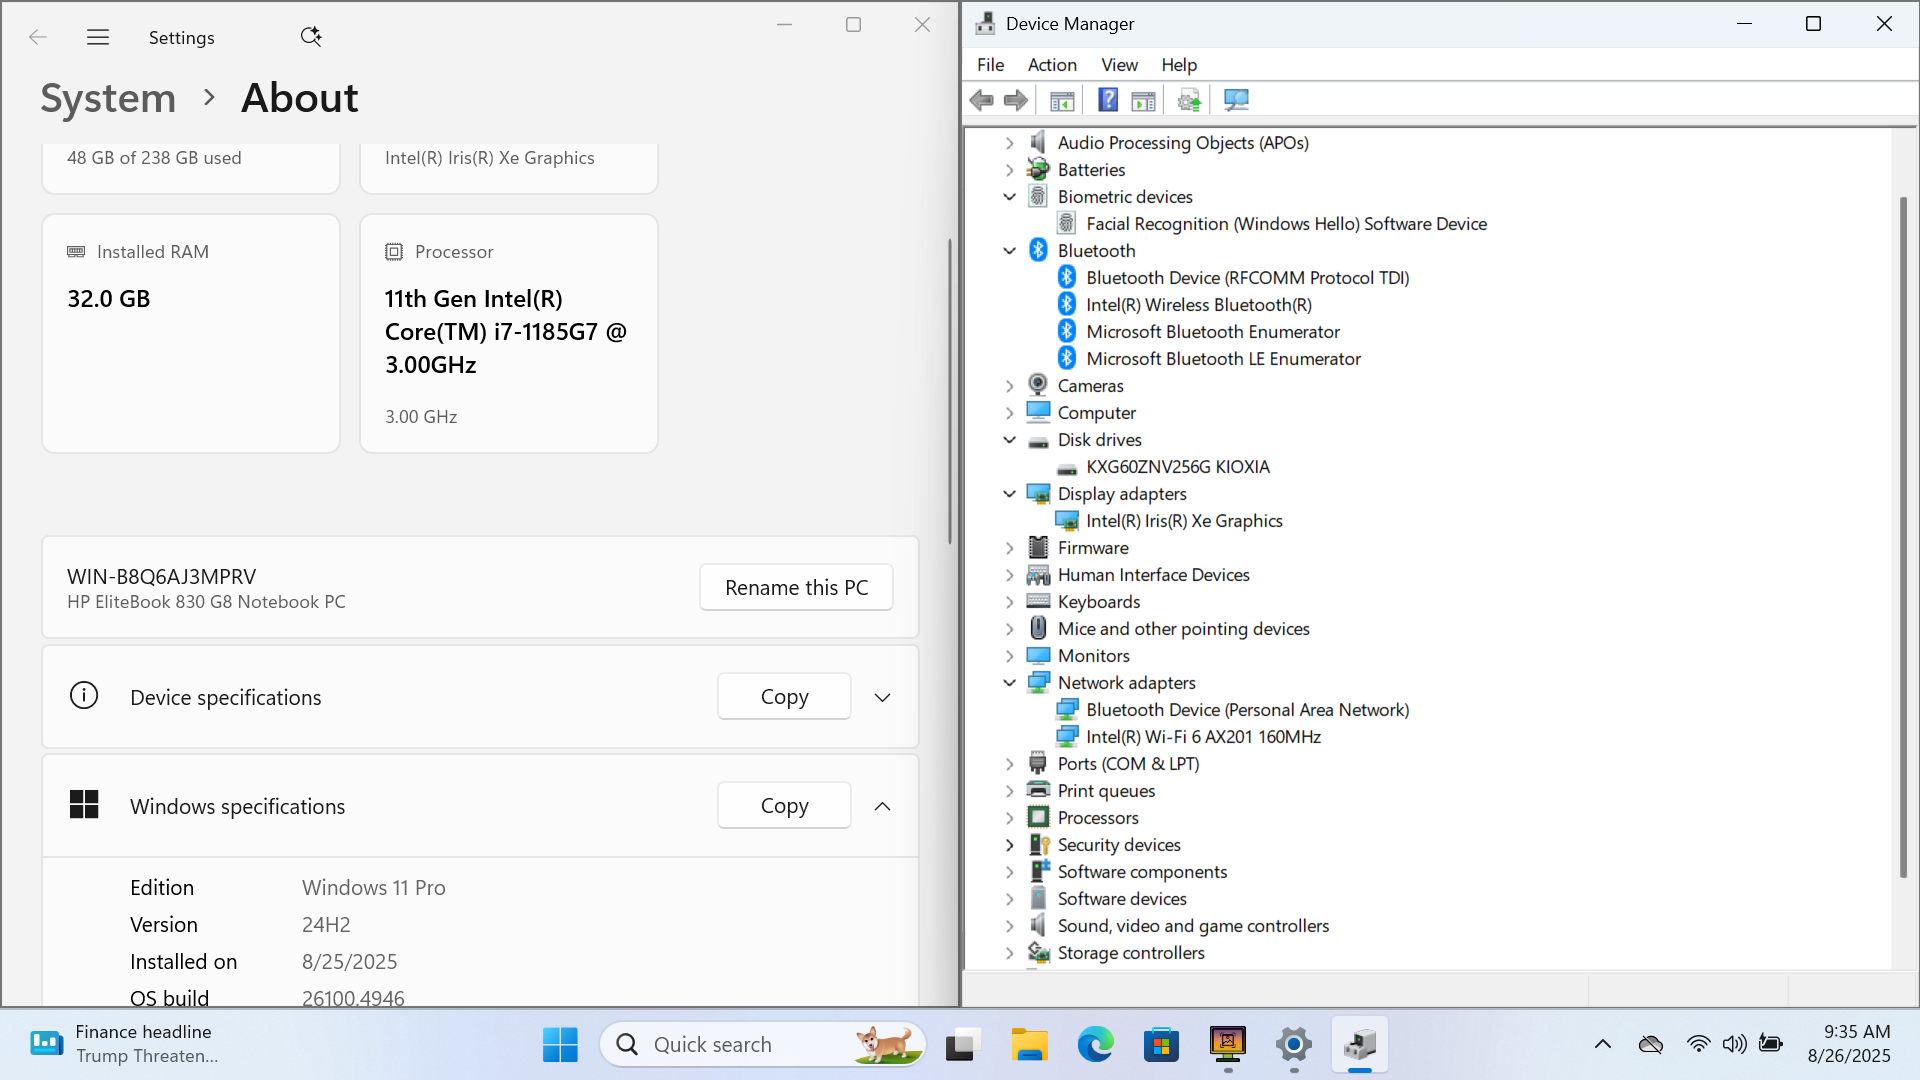Screen dimensions: 1920x1080
Task: Select Intel(R) Wi-Fi 6 AX201 160MHz adapter
Action: pos(1203,737)
